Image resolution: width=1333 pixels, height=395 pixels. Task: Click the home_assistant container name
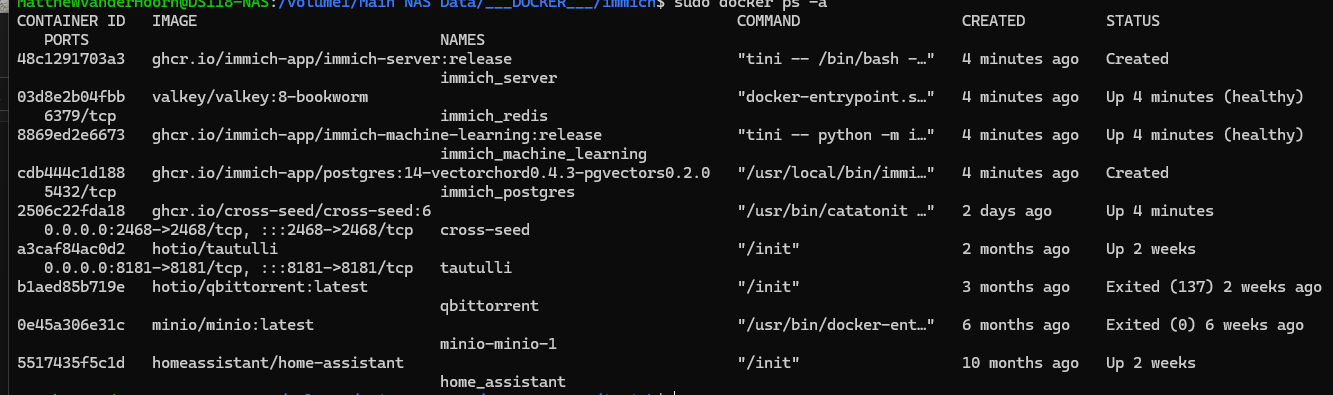(503, 382)
